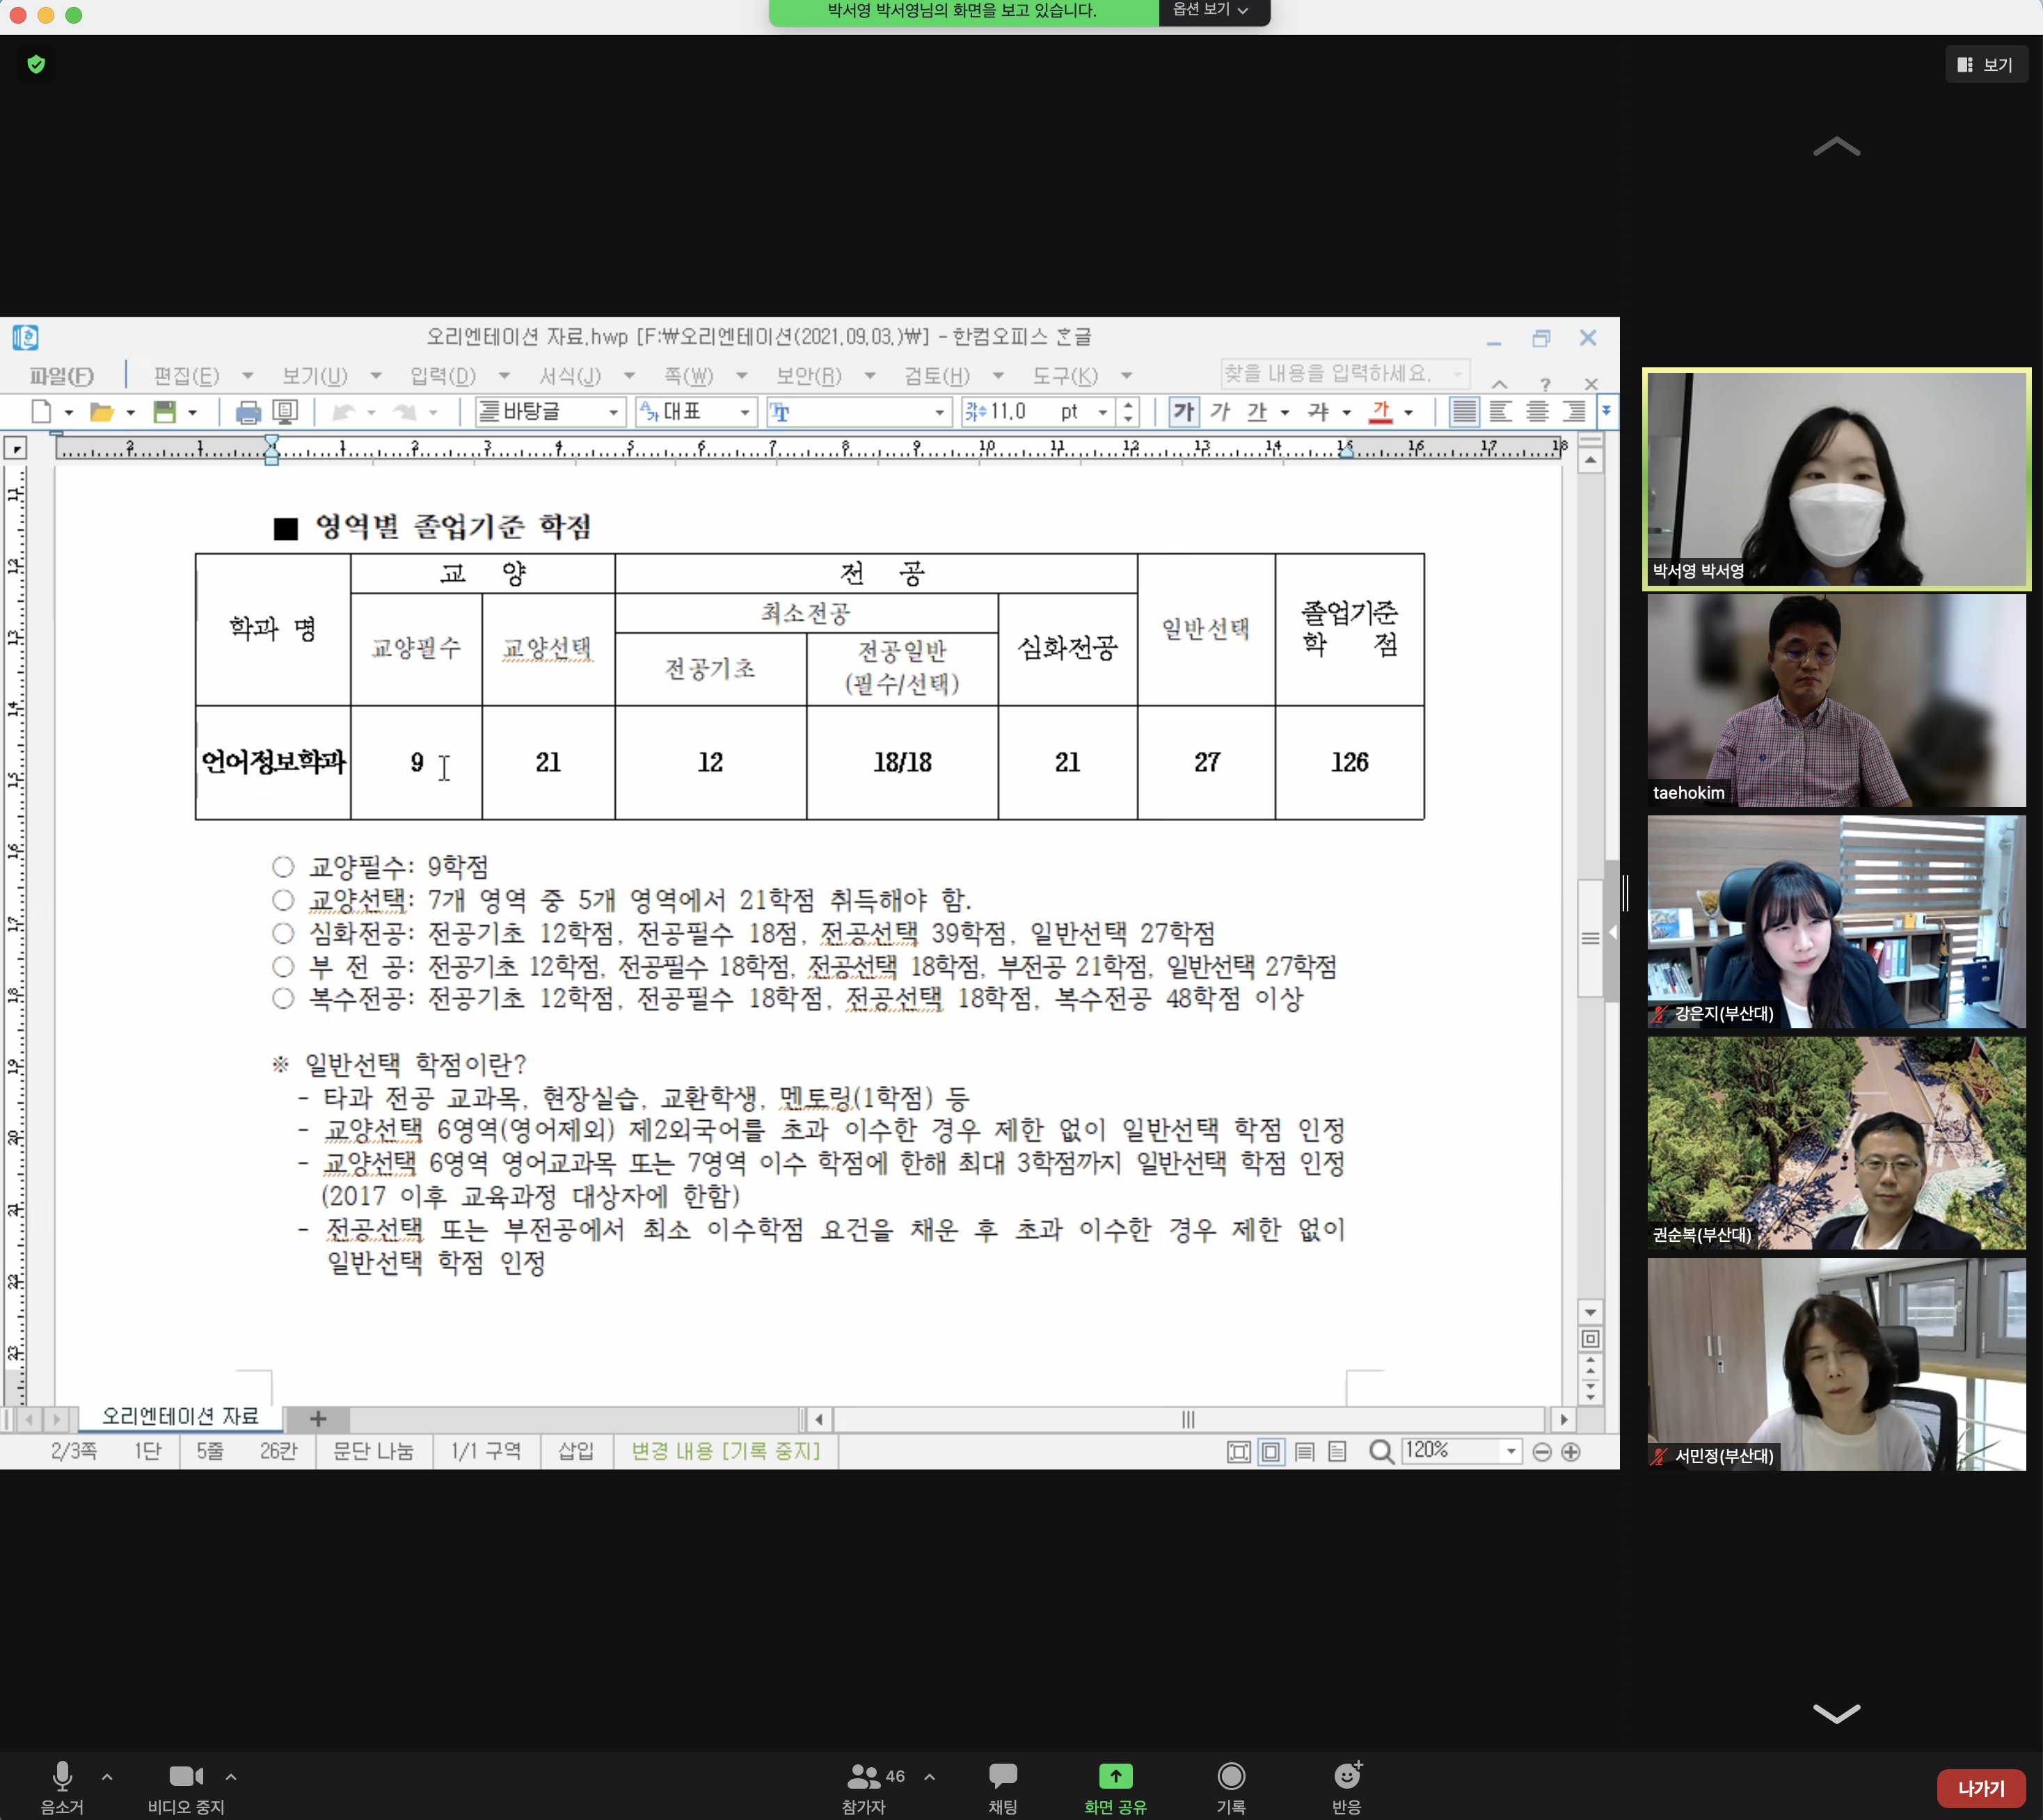Expand audio options arrow next to 음소거

click(107, 1777)
